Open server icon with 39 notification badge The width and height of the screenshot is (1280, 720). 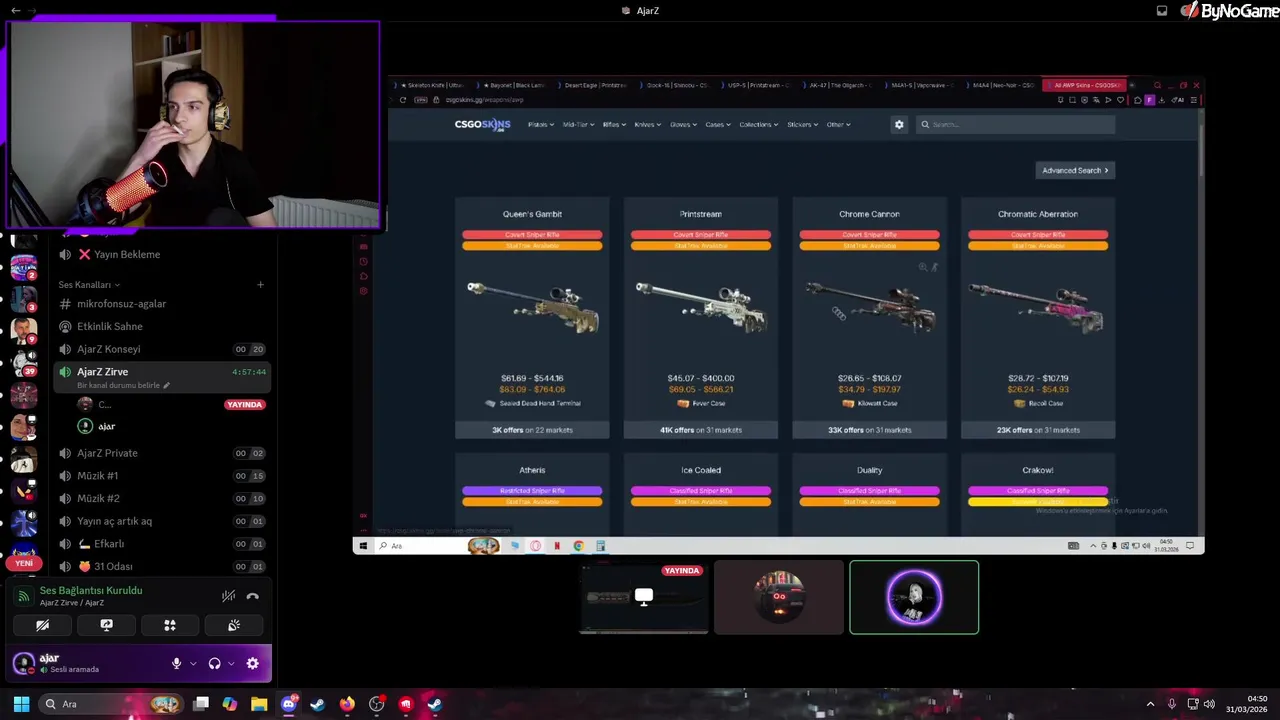pyautogui.click(x=24, y=362)
